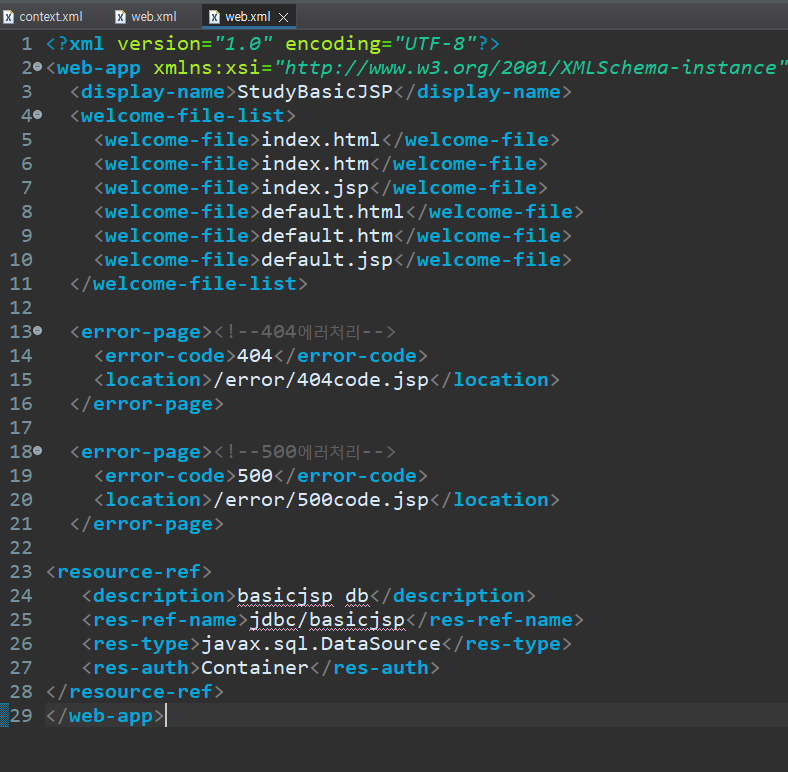
Task: Click the jdbc/basicjsp resource name
Action: click(327, 620)
